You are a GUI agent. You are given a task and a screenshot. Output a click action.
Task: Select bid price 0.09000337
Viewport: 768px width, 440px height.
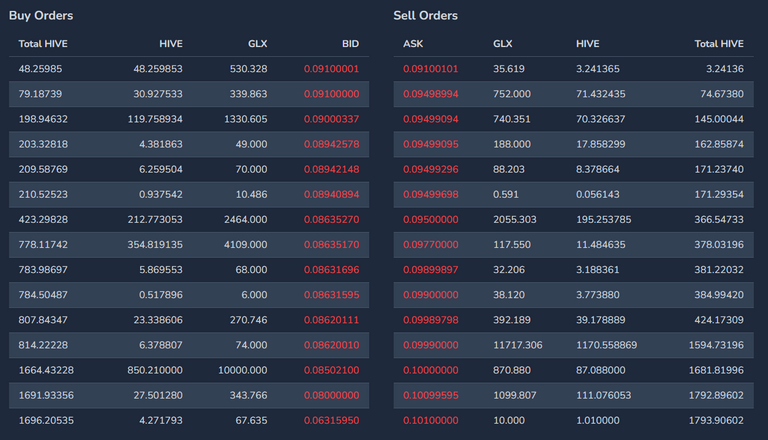332,119
